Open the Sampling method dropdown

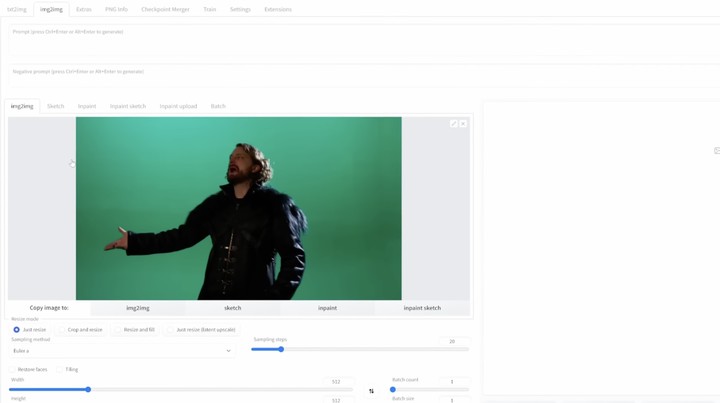pyautogui.click(x=121, y=351)
